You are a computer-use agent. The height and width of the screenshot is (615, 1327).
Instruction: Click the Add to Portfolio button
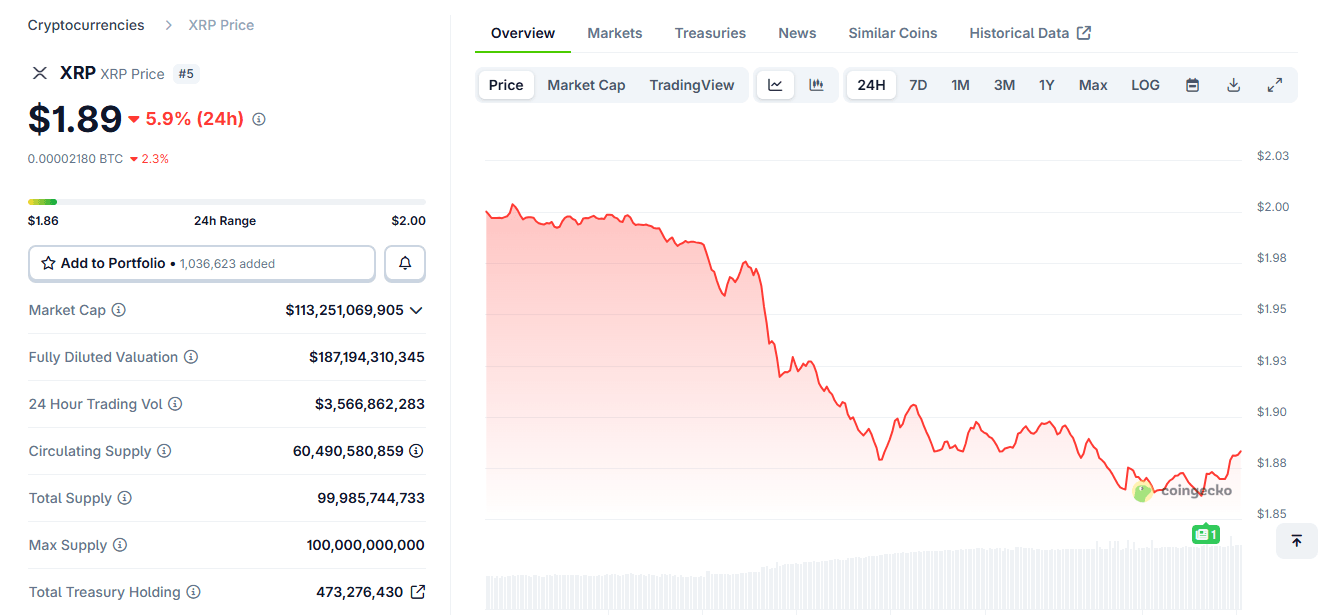click(x=201, y=263)
